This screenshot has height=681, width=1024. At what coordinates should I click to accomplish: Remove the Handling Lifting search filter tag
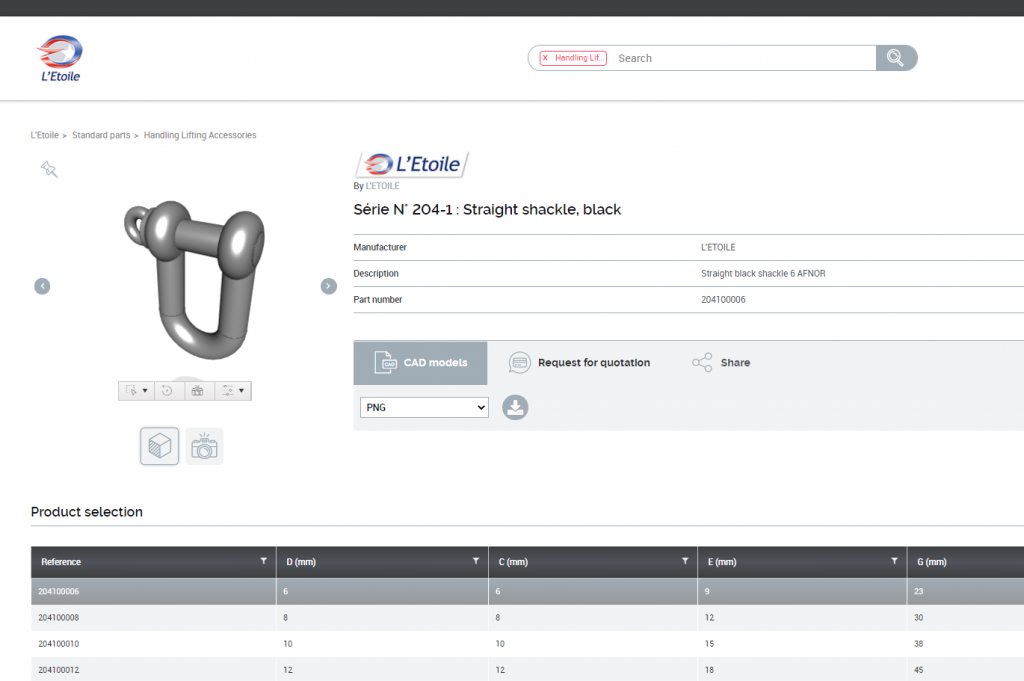coord(545,58)
